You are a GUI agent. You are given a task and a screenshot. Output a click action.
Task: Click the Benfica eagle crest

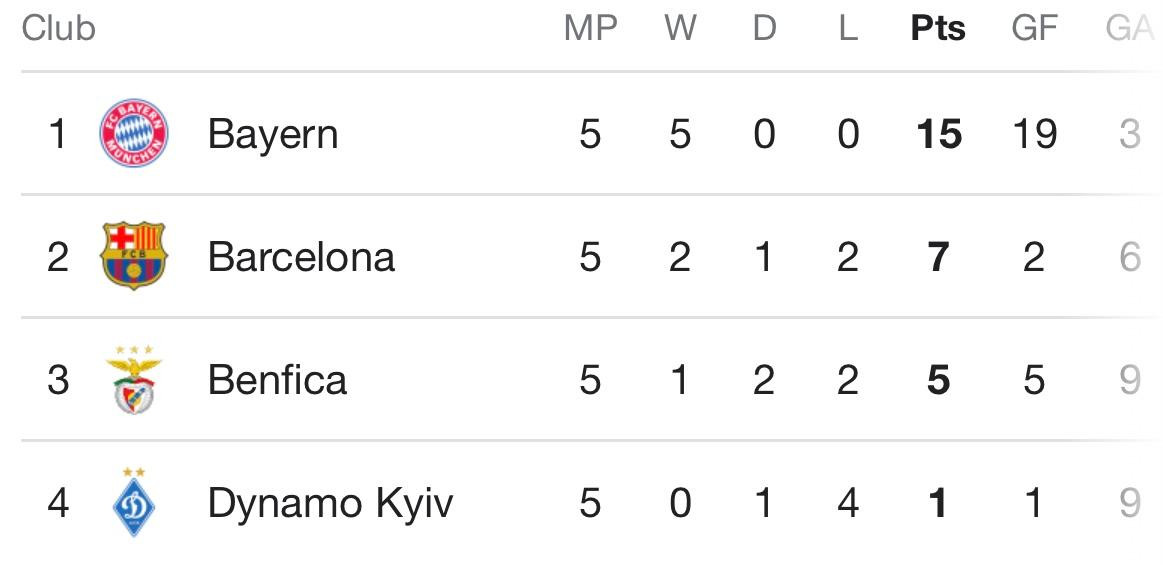134,380
